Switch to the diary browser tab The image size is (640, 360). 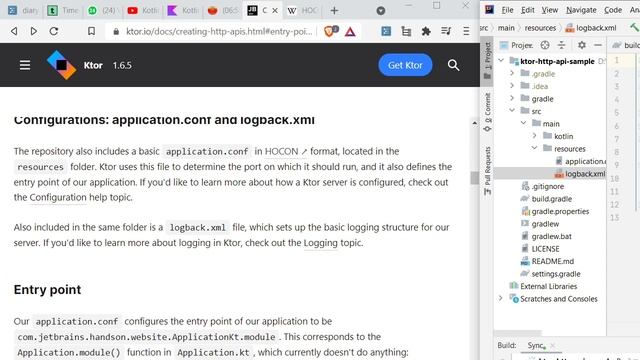point(24,11)
